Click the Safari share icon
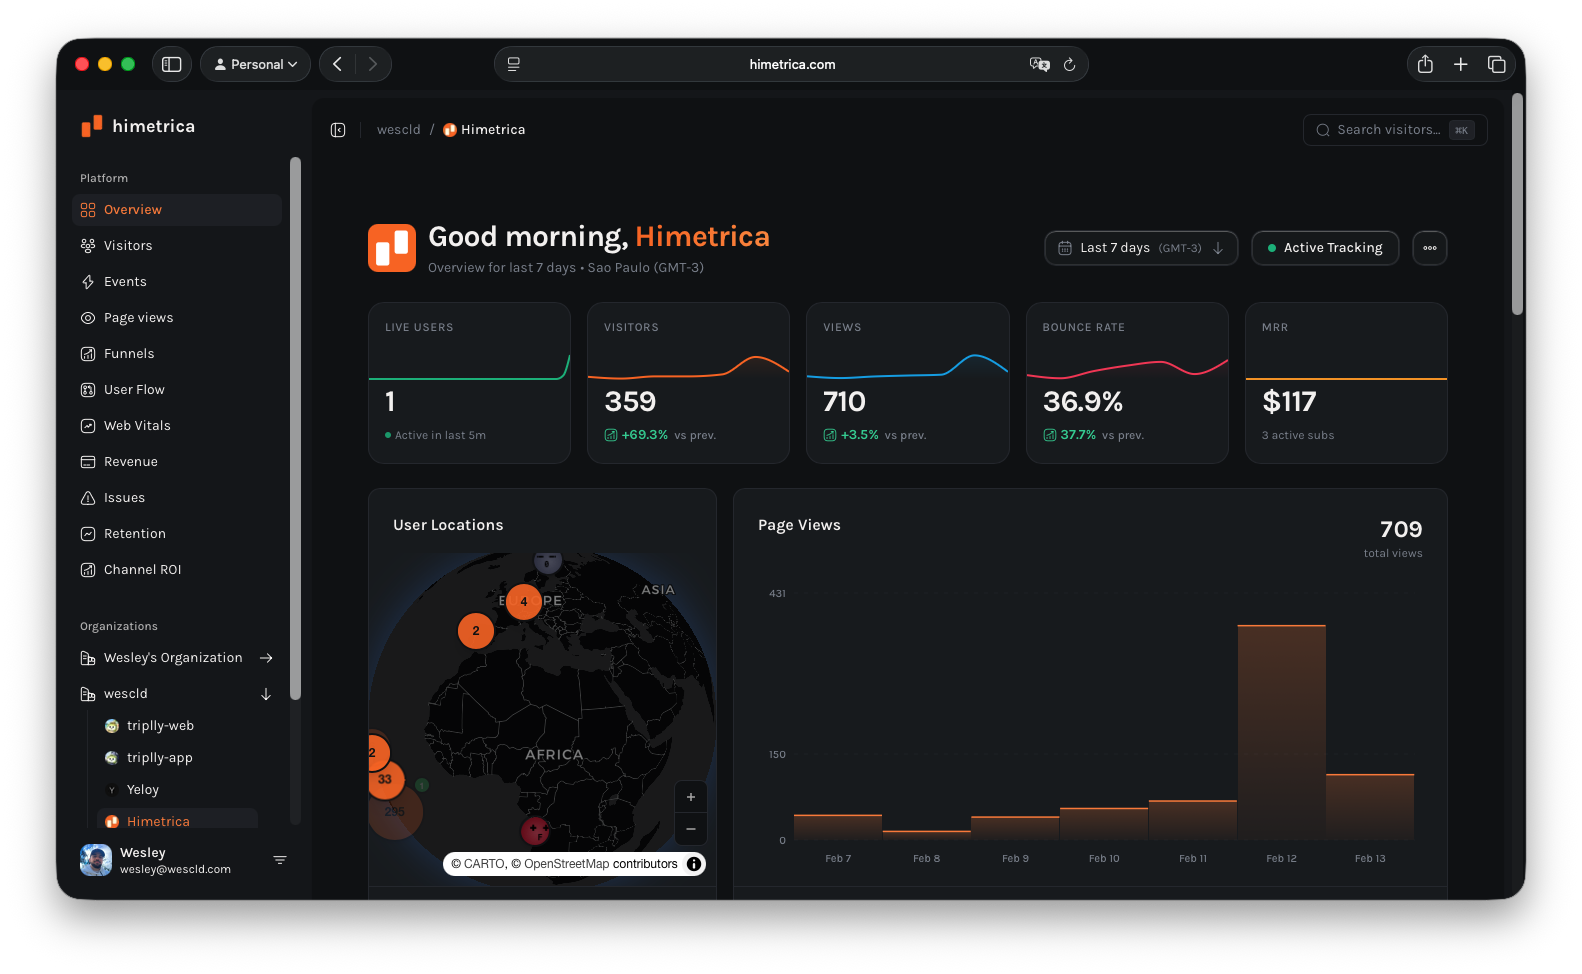 tap(1425, 64)
